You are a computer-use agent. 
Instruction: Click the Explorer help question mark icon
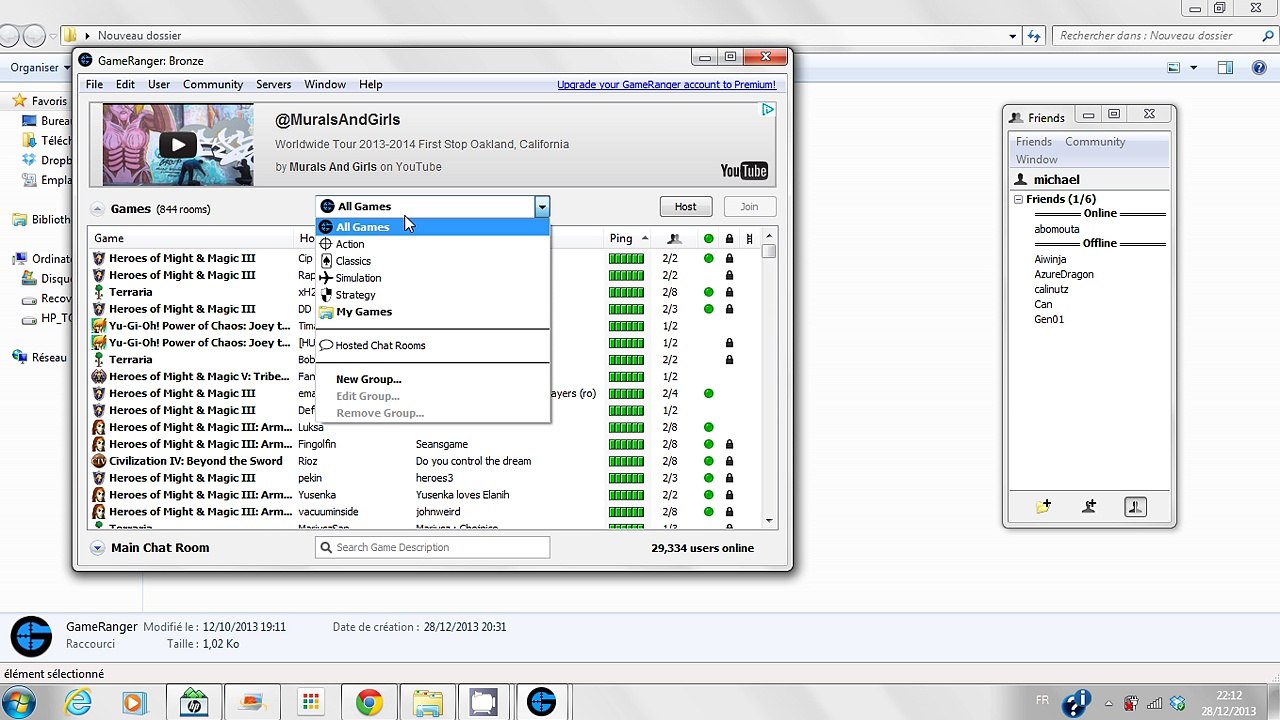[x=1261, y=68]
